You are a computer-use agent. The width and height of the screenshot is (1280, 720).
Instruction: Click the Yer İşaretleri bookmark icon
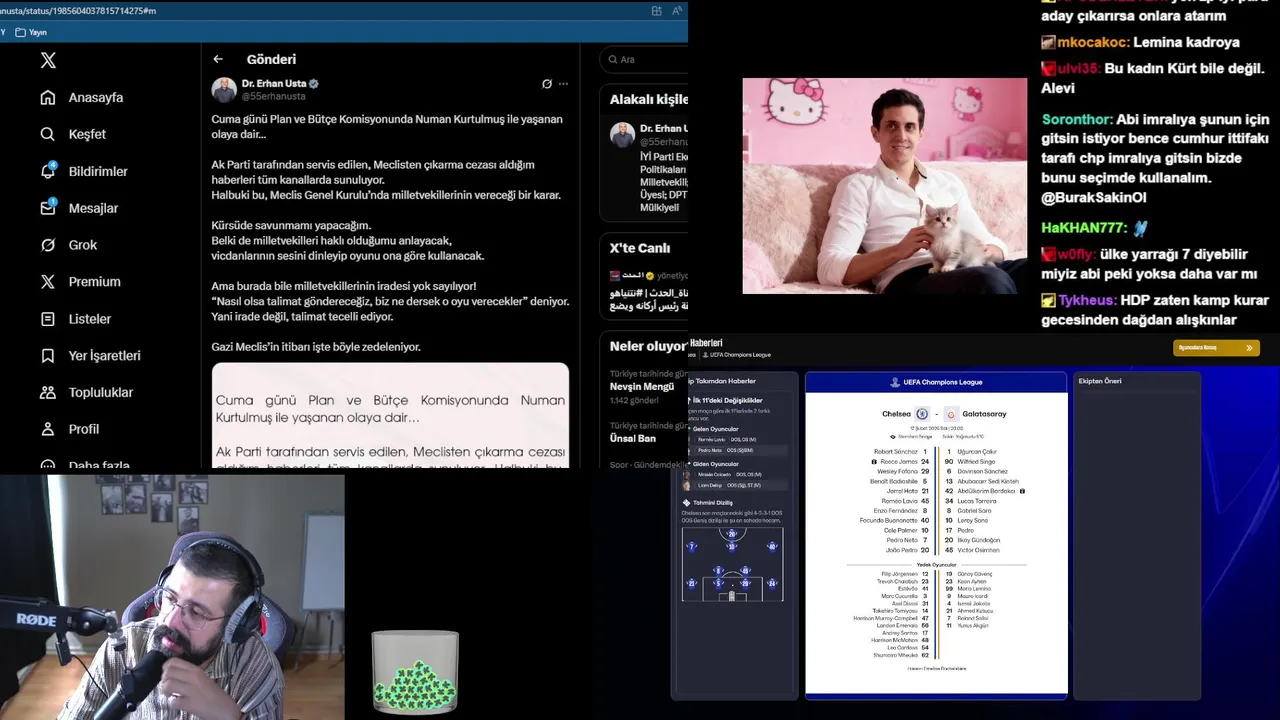click(48, 356)
